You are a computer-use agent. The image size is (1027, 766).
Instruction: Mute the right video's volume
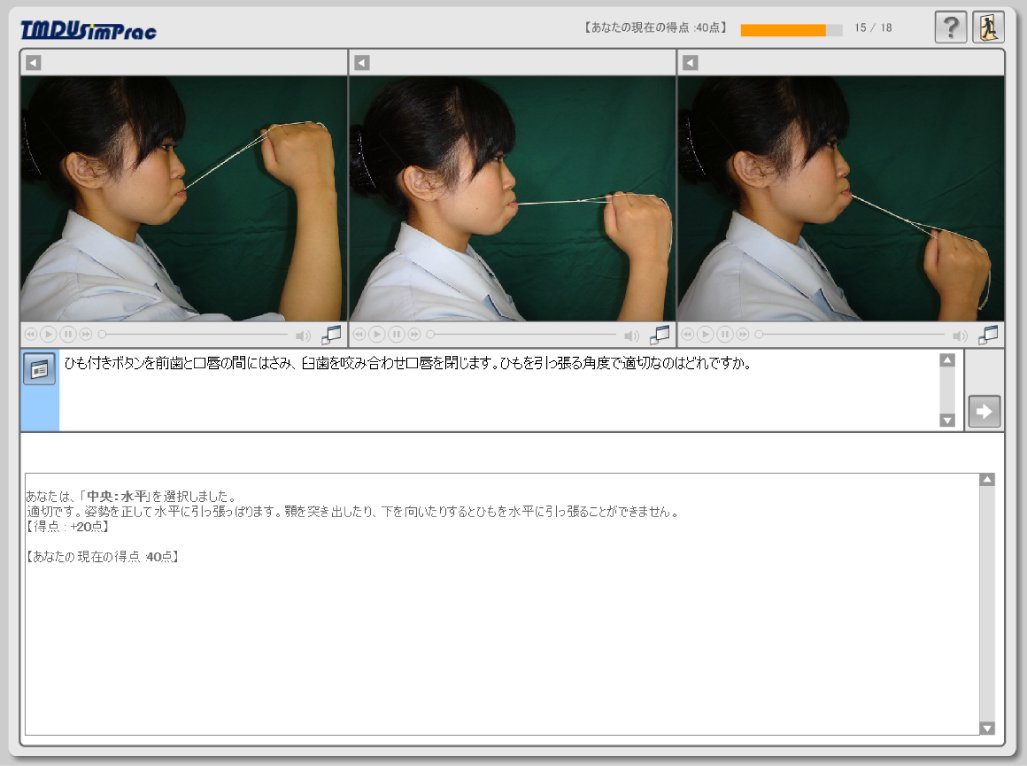(x=959, y=335)
